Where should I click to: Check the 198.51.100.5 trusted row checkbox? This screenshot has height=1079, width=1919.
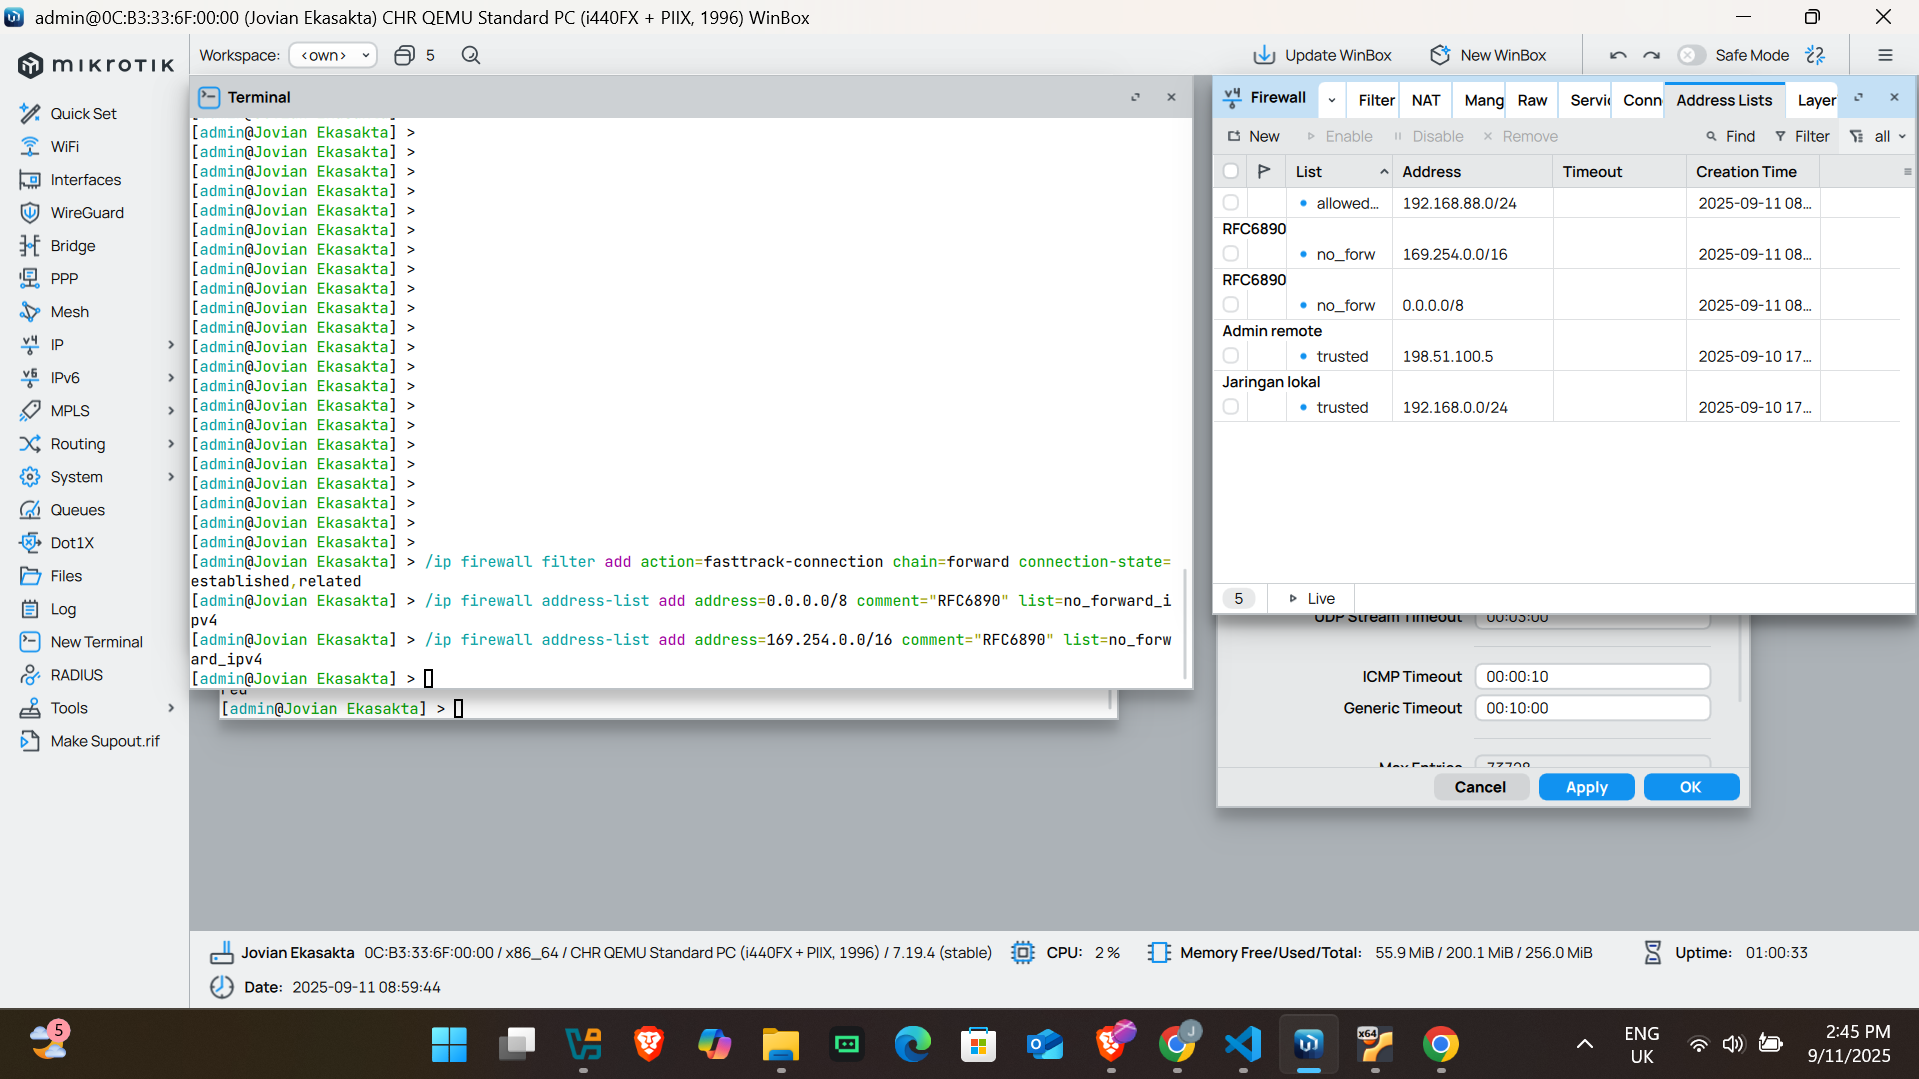[1231, 356]
